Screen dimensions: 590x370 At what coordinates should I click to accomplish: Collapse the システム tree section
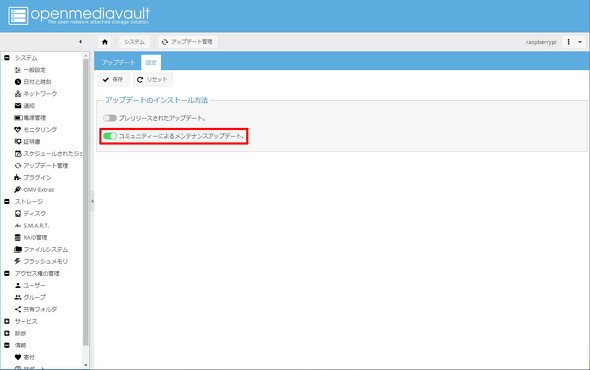[x=7, y=58]
